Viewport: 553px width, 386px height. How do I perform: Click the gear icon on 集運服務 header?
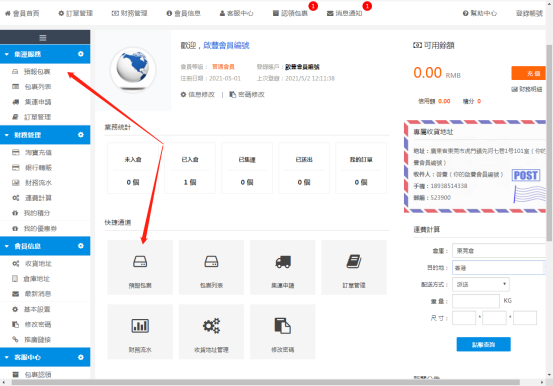(x=81, y=54)
